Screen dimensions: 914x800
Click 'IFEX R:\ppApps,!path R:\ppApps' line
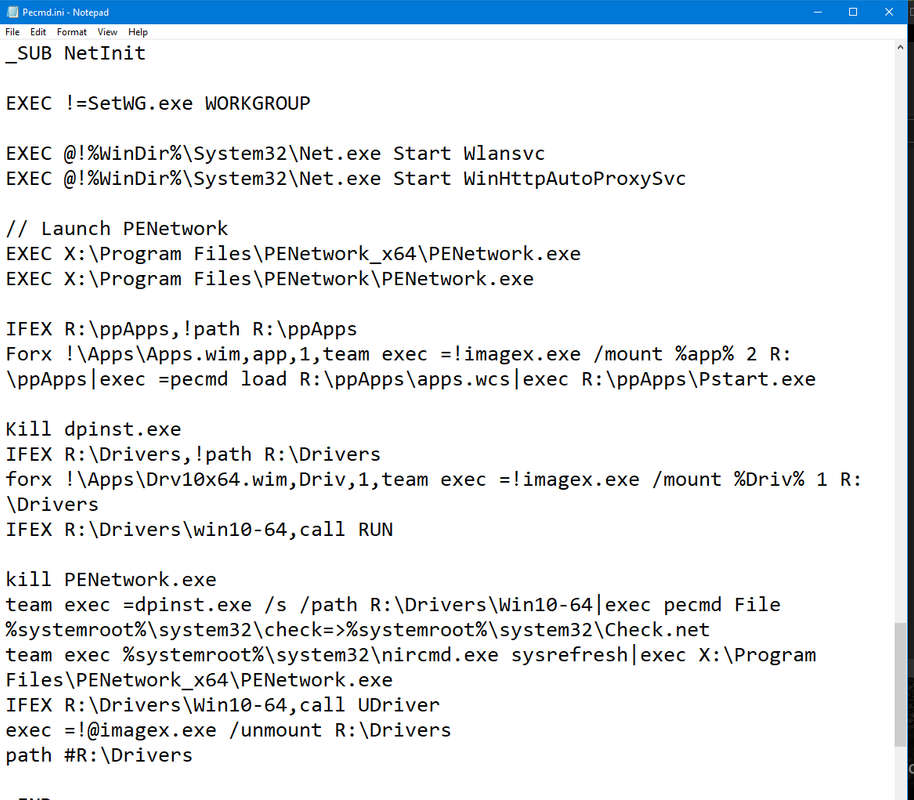coord(181,329)
